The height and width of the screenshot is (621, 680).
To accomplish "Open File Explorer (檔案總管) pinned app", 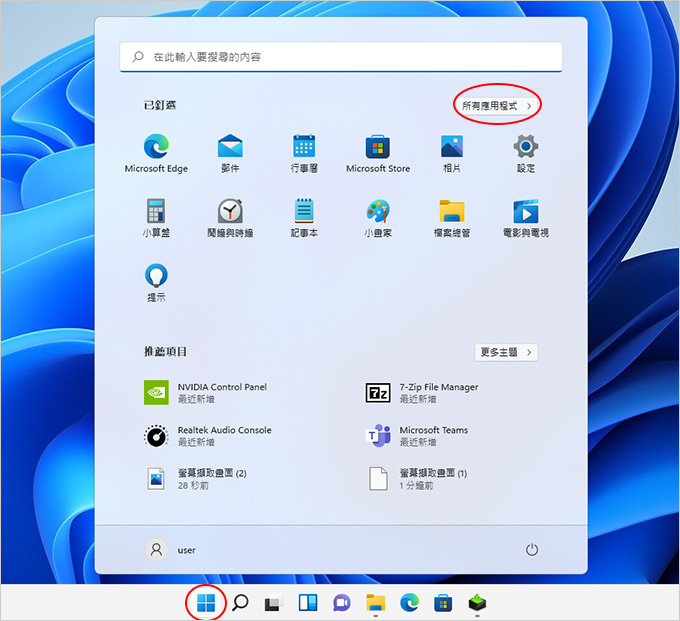I will pos(451,218).
